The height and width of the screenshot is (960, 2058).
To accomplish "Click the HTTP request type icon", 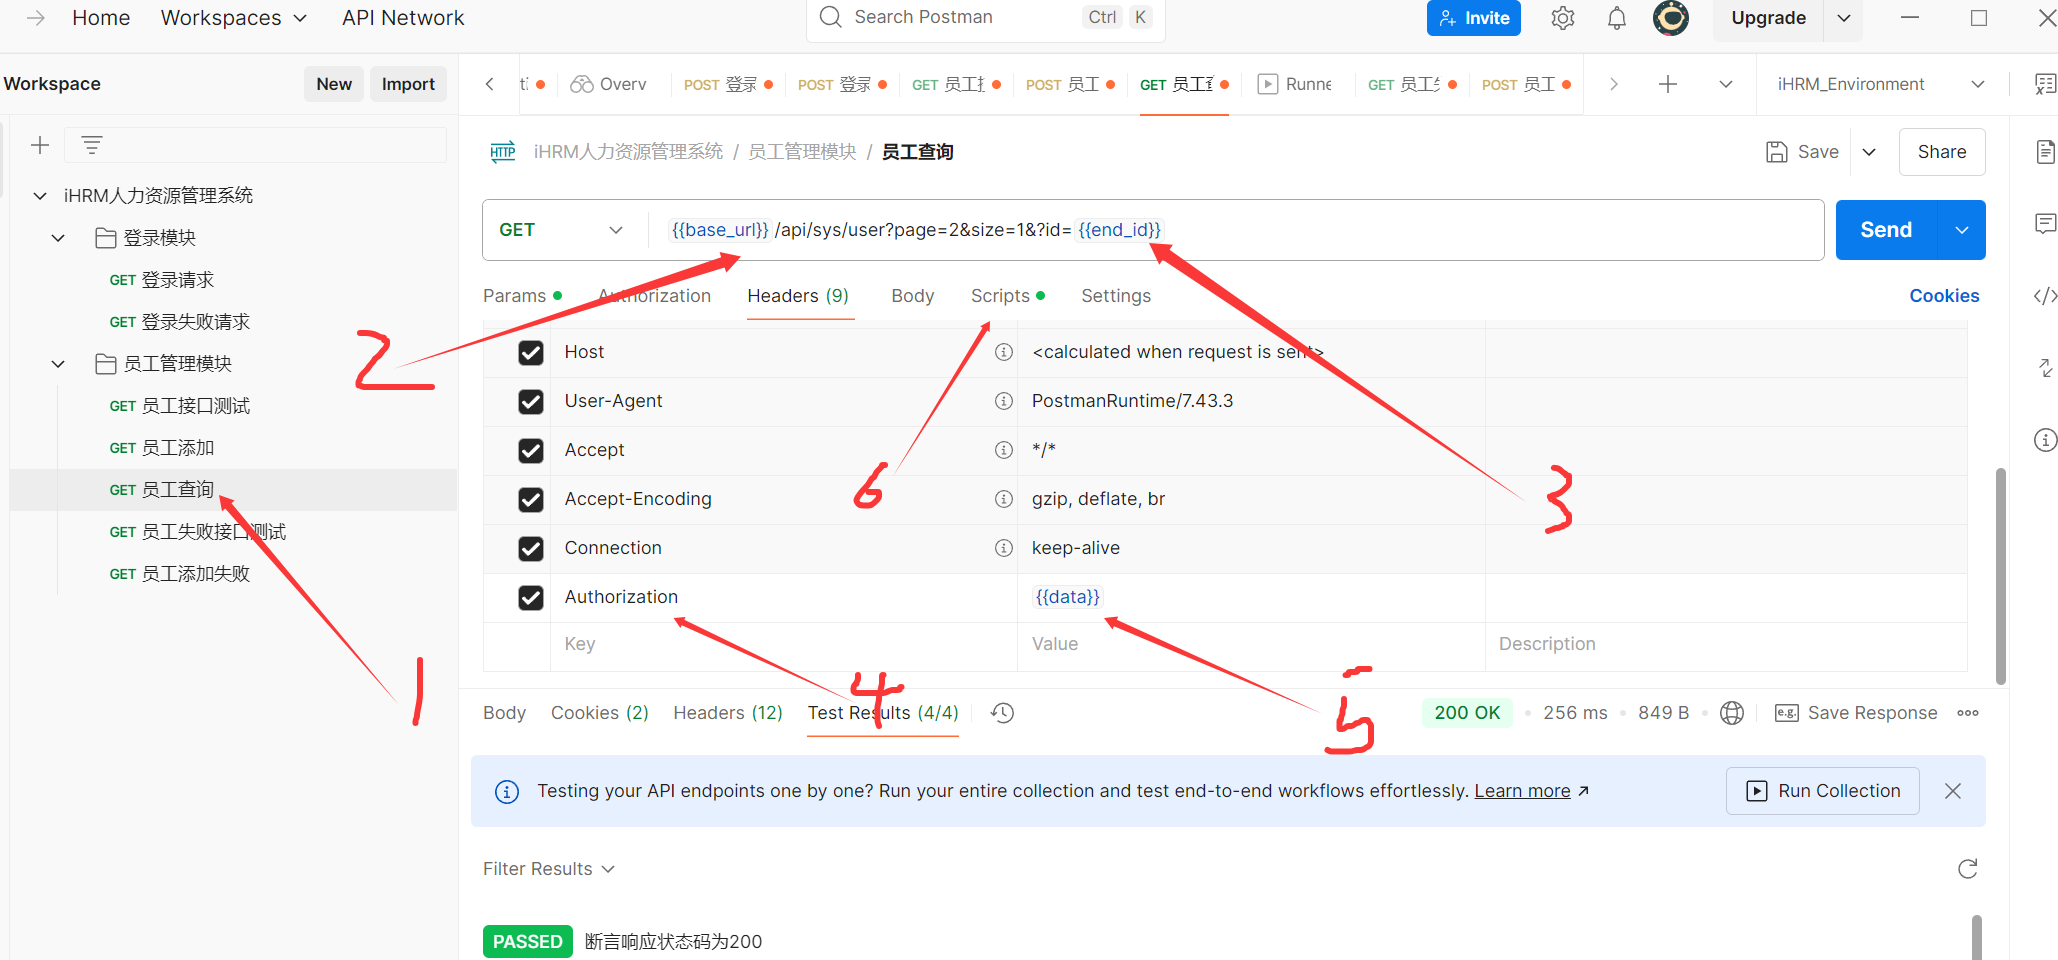I will click(503, 152).
